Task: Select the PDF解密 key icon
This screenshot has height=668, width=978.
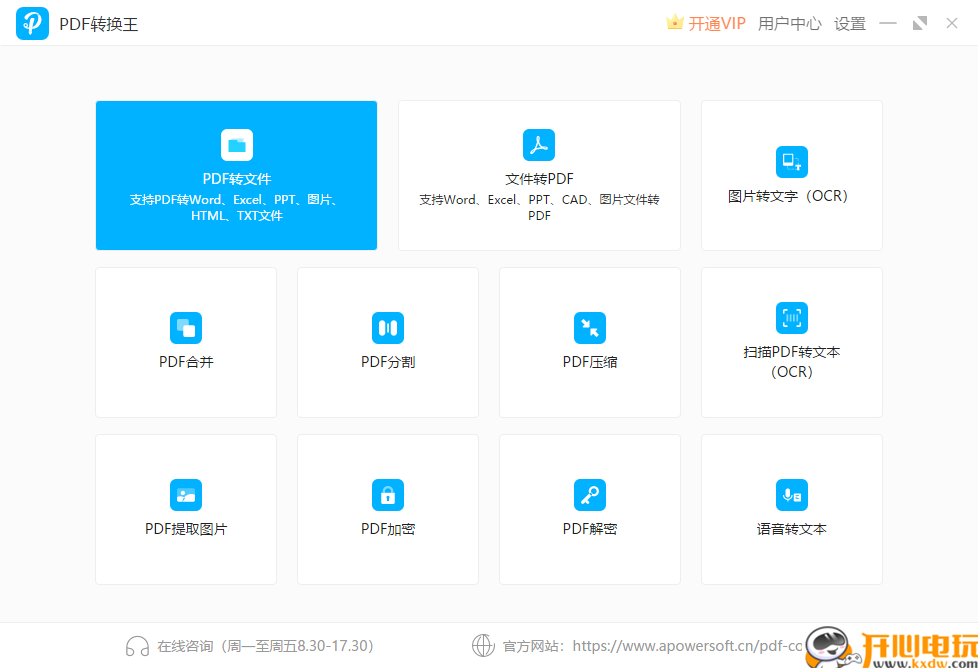Action: [589, 494]
